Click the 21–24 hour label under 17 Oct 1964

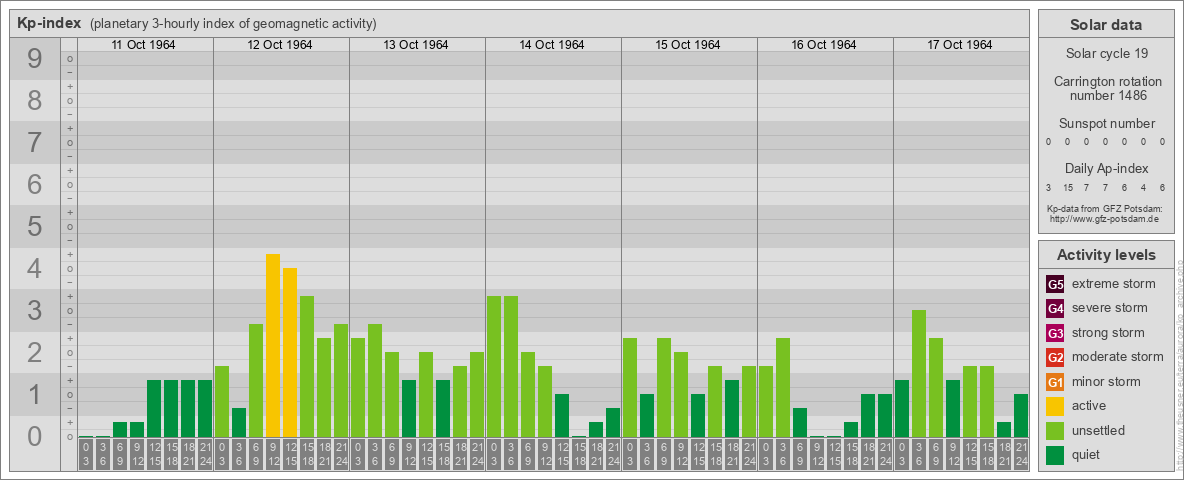click(1020, 455)
